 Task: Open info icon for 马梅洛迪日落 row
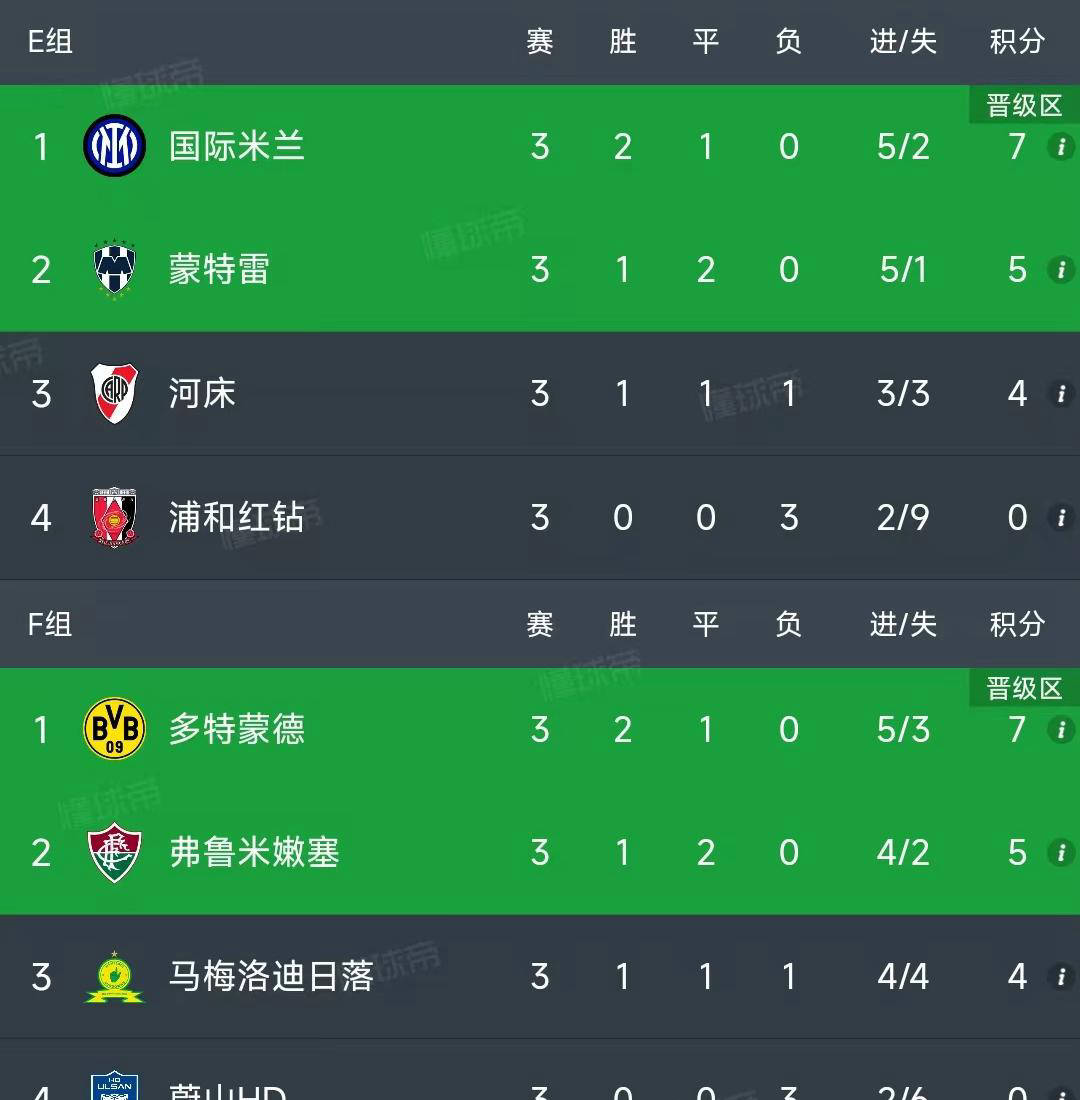click(x=1059, y=976)
